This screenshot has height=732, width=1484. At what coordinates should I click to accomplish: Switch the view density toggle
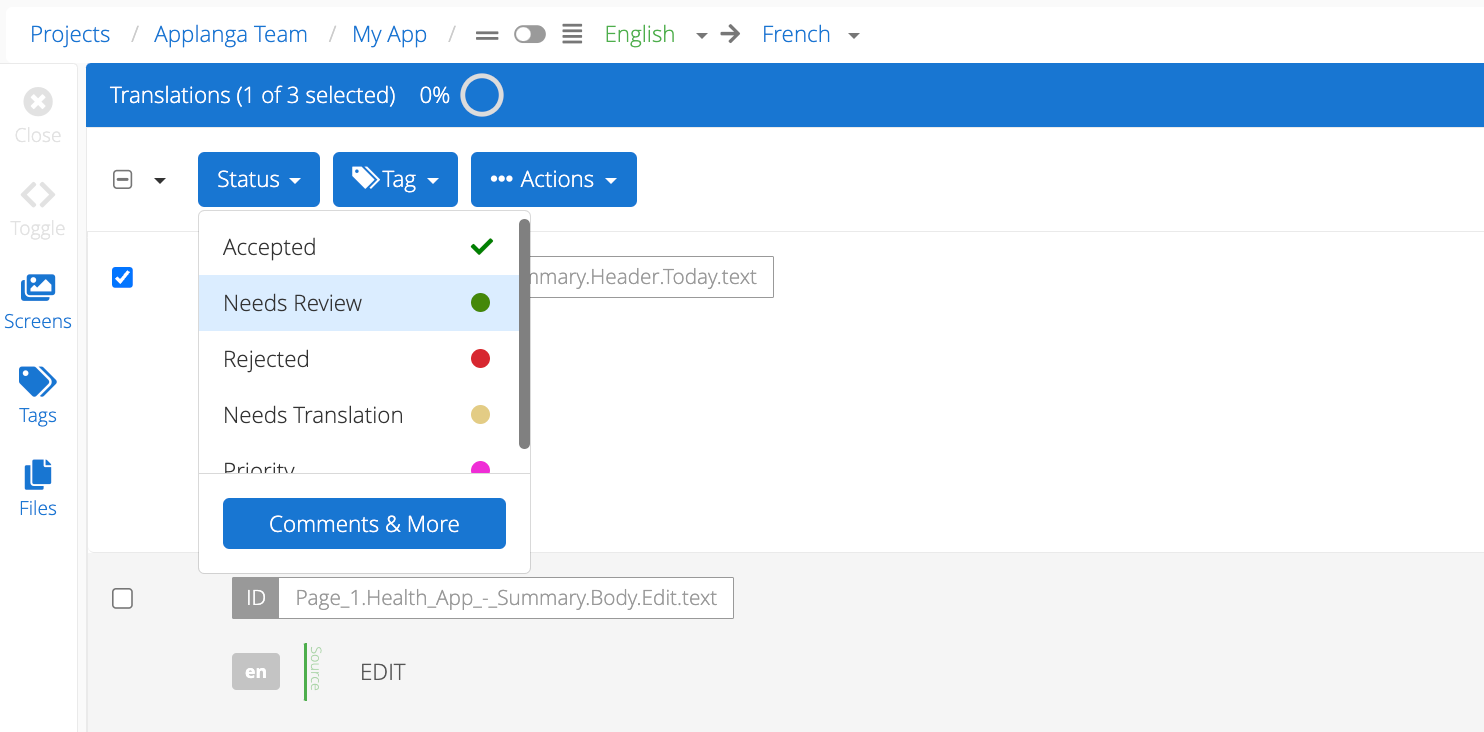tap(530, 35)
